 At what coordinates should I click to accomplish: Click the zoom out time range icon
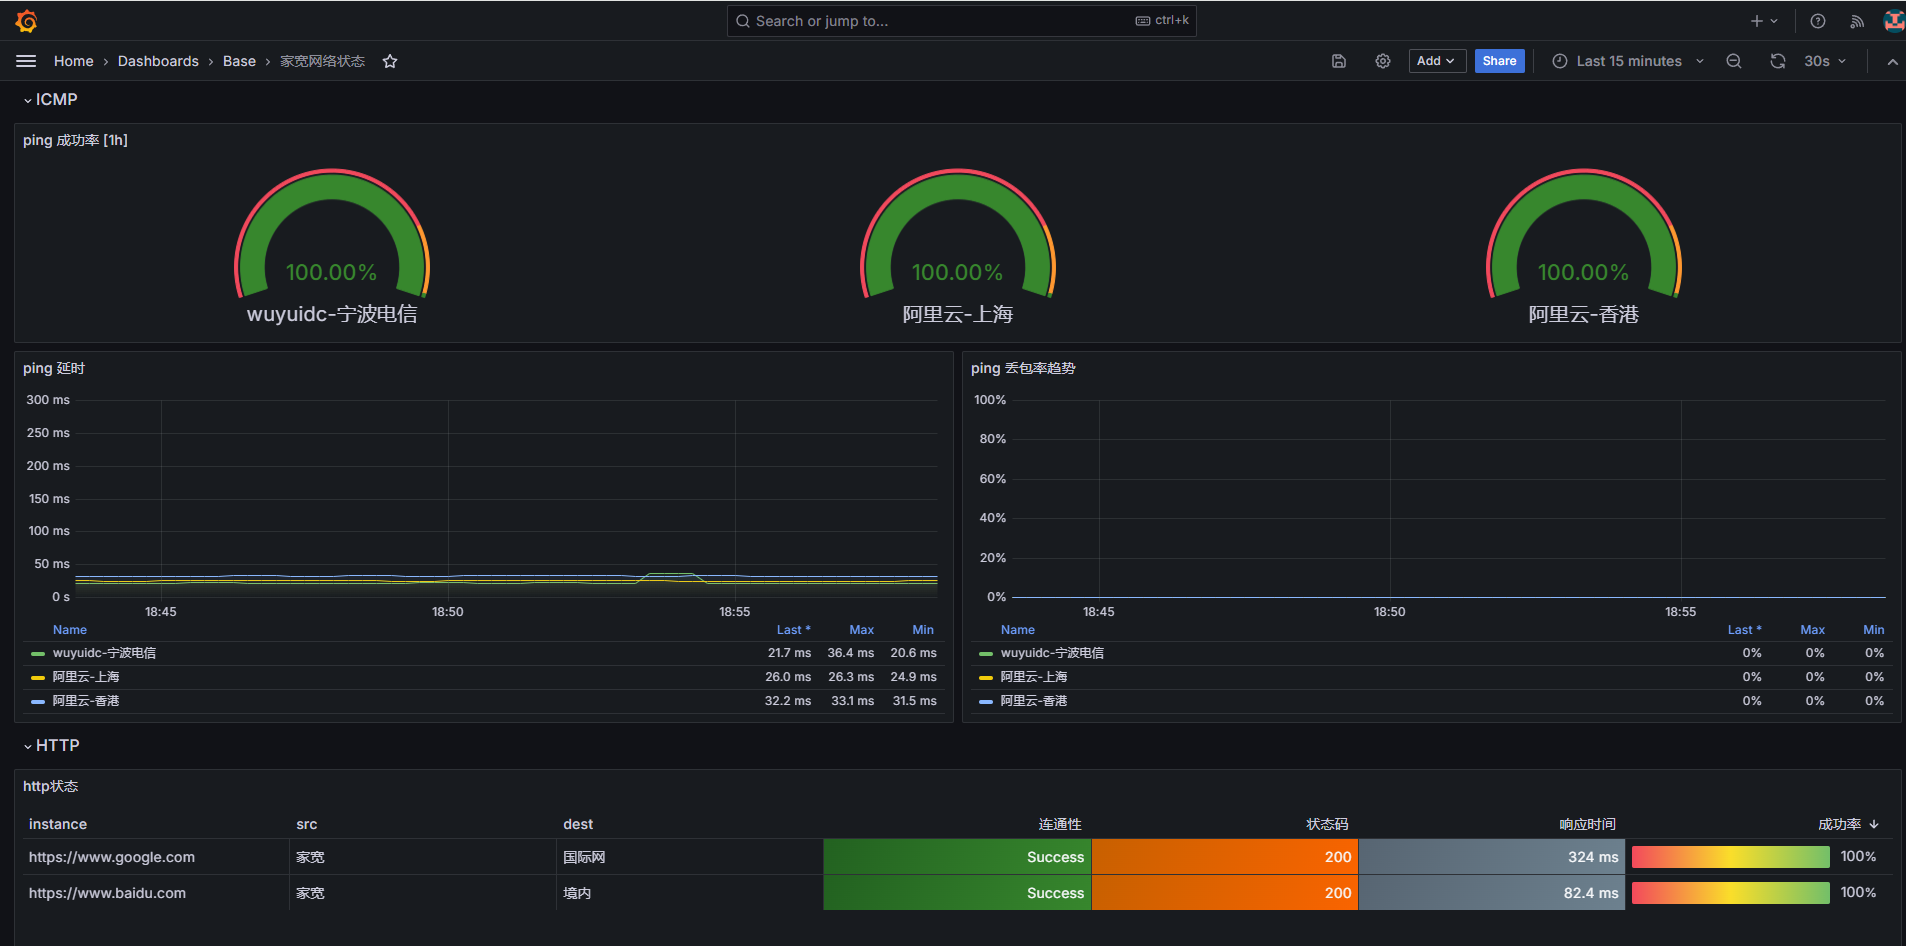[1734, 61]
